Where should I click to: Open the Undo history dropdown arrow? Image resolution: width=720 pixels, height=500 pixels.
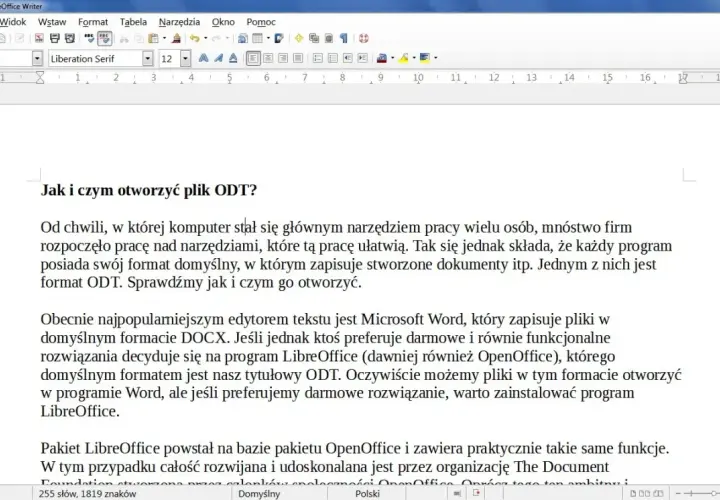(x=205, y=39)
